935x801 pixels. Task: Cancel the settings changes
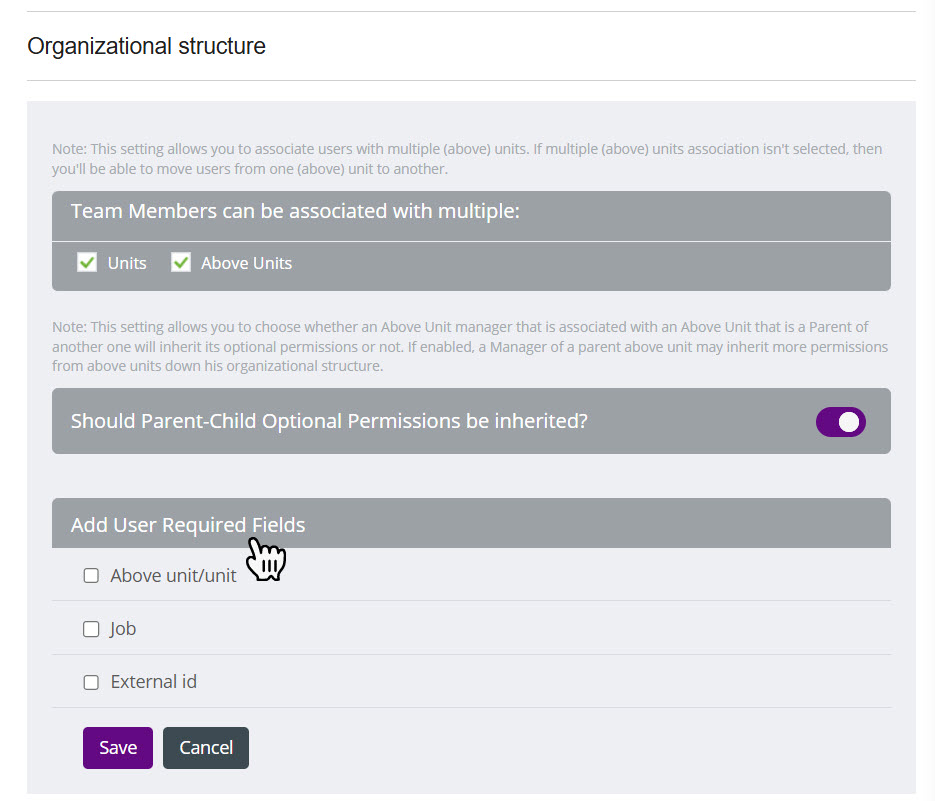[206, 748]
